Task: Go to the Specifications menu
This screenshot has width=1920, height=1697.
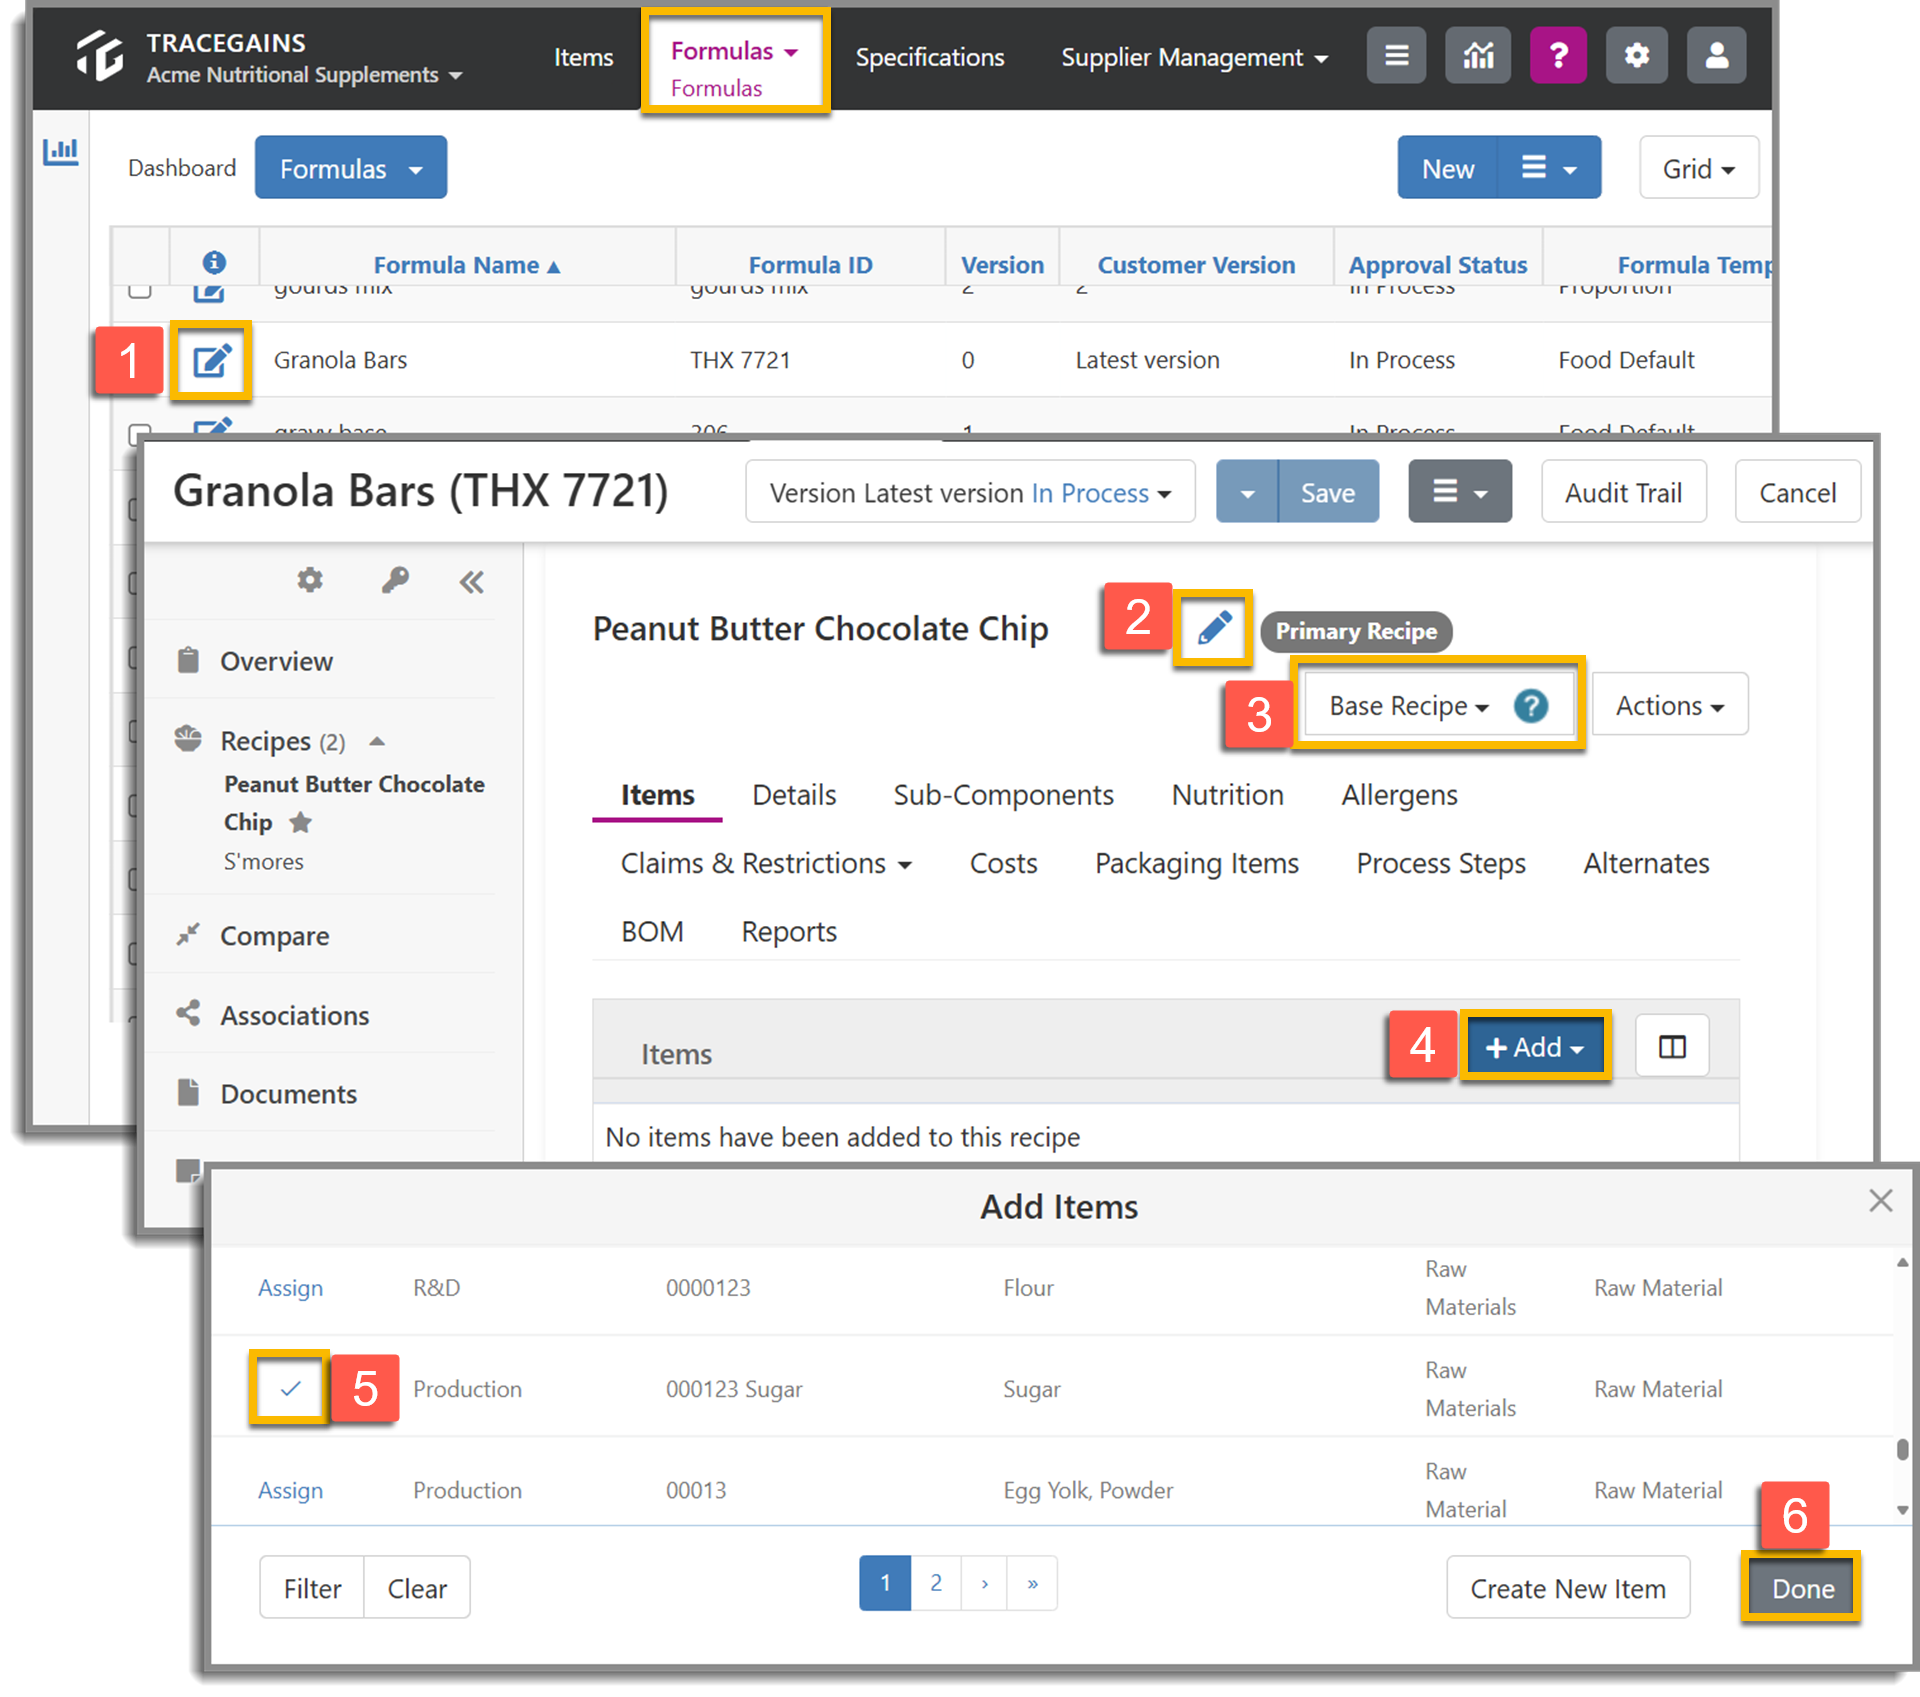Action: (929, 57)
